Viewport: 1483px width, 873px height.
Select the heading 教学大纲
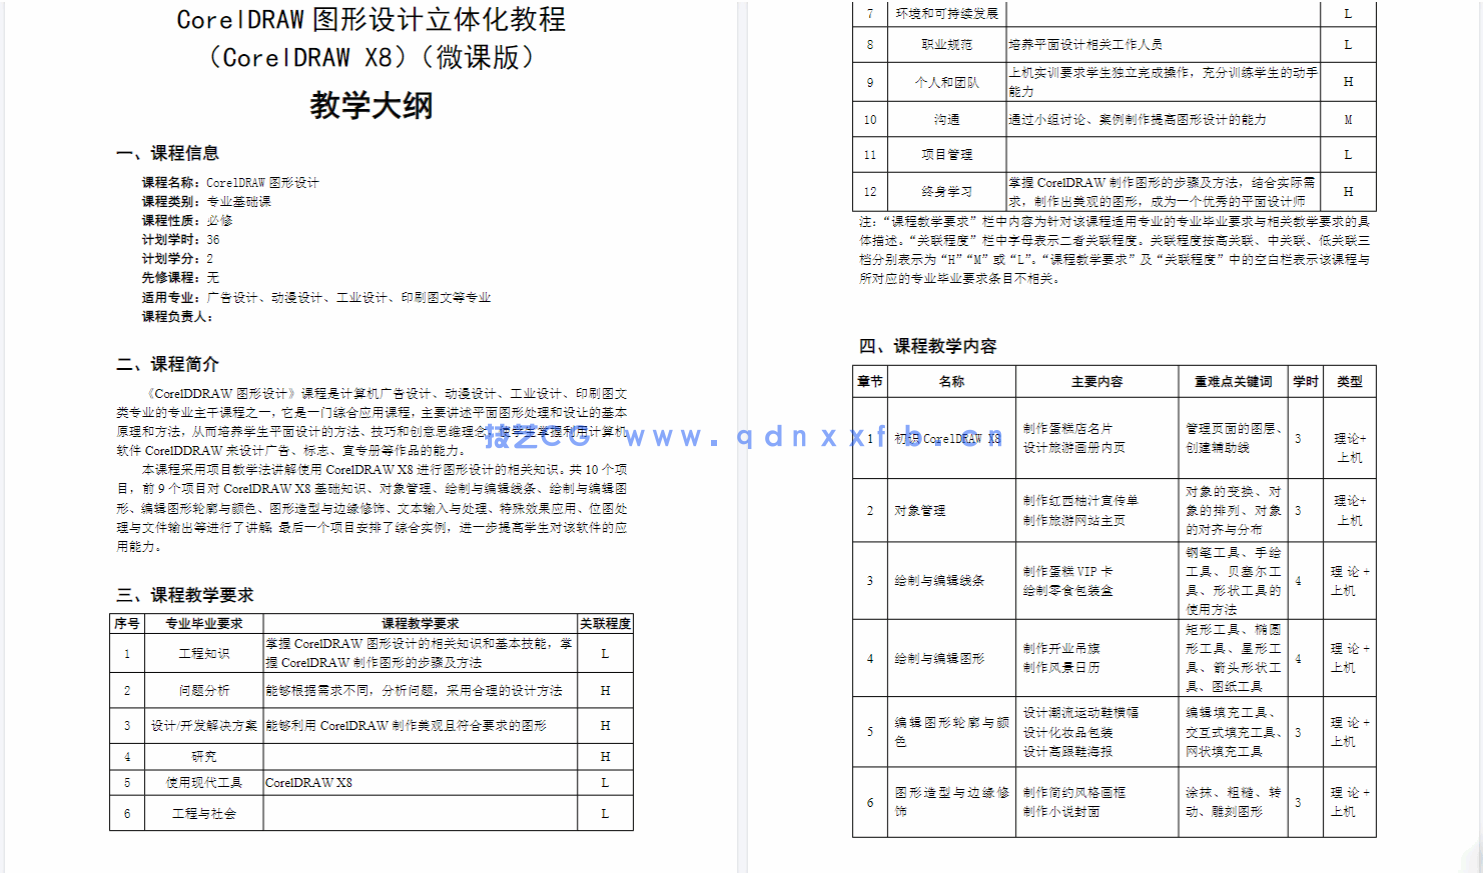(x=372, y=106)
